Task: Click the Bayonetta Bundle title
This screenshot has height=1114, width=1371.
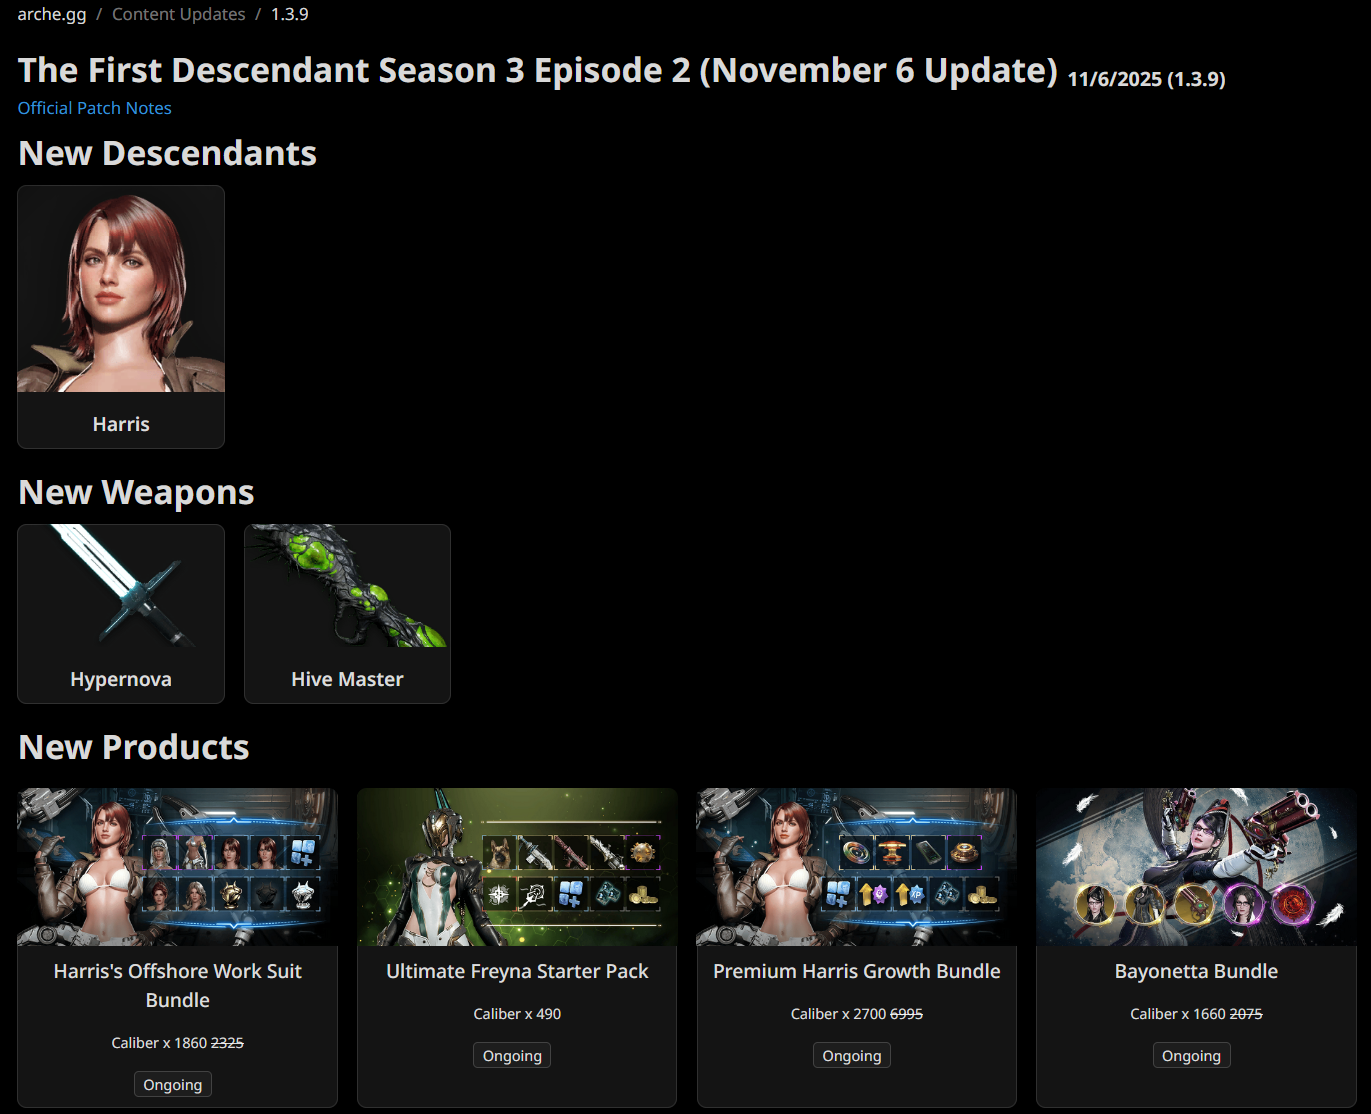Action: point(1196,971)
